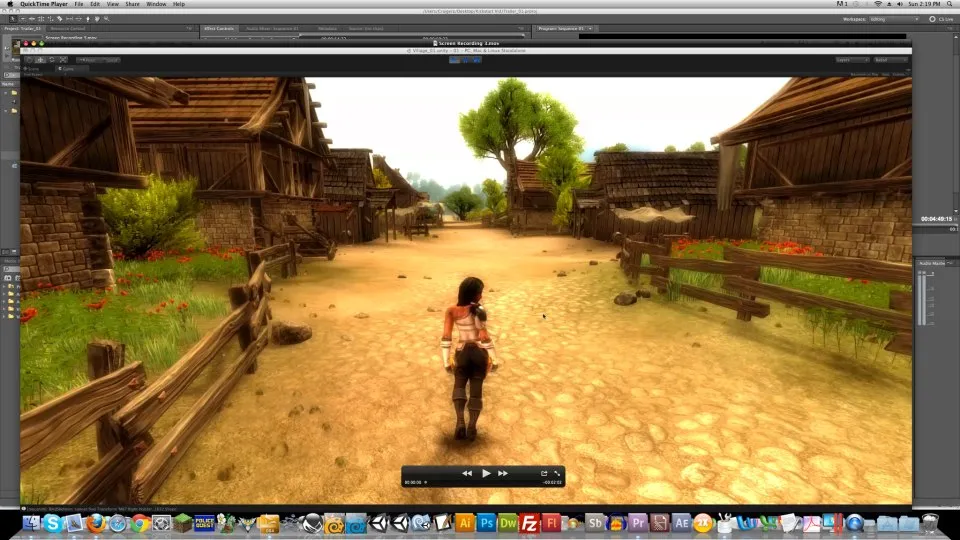The image size is (960, 540).
Task: Open FileZilla from the Dock
Action: tap(530, 522)
